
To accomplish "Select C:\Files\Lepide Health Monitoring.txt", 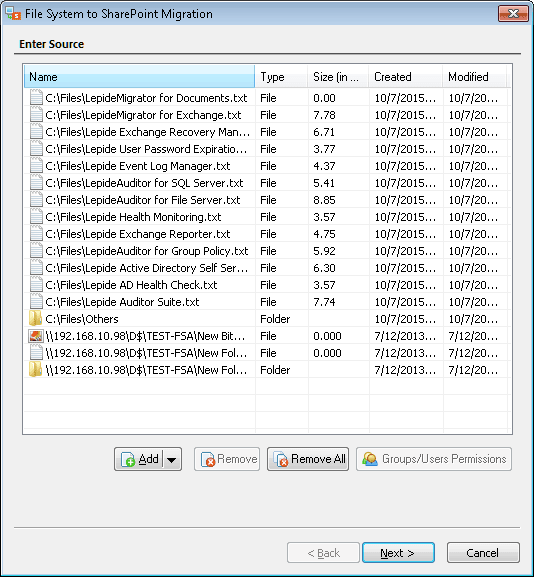I will 133,217.
